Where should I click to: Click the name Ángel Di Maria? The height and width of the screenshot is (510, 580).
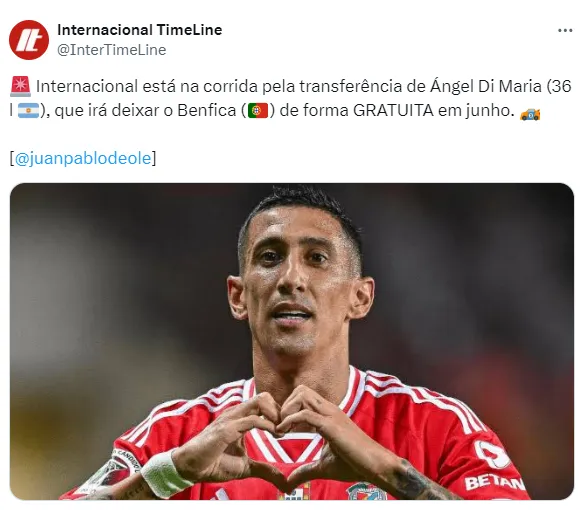click(x=486, y=87)
